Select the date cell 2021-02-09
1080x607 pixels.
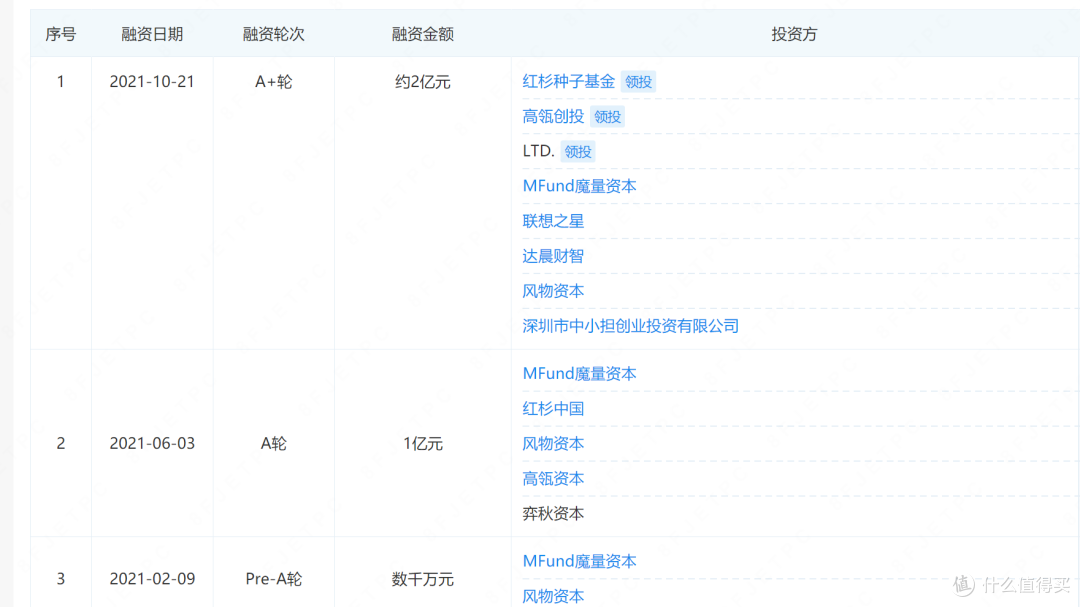pos(152,579)
